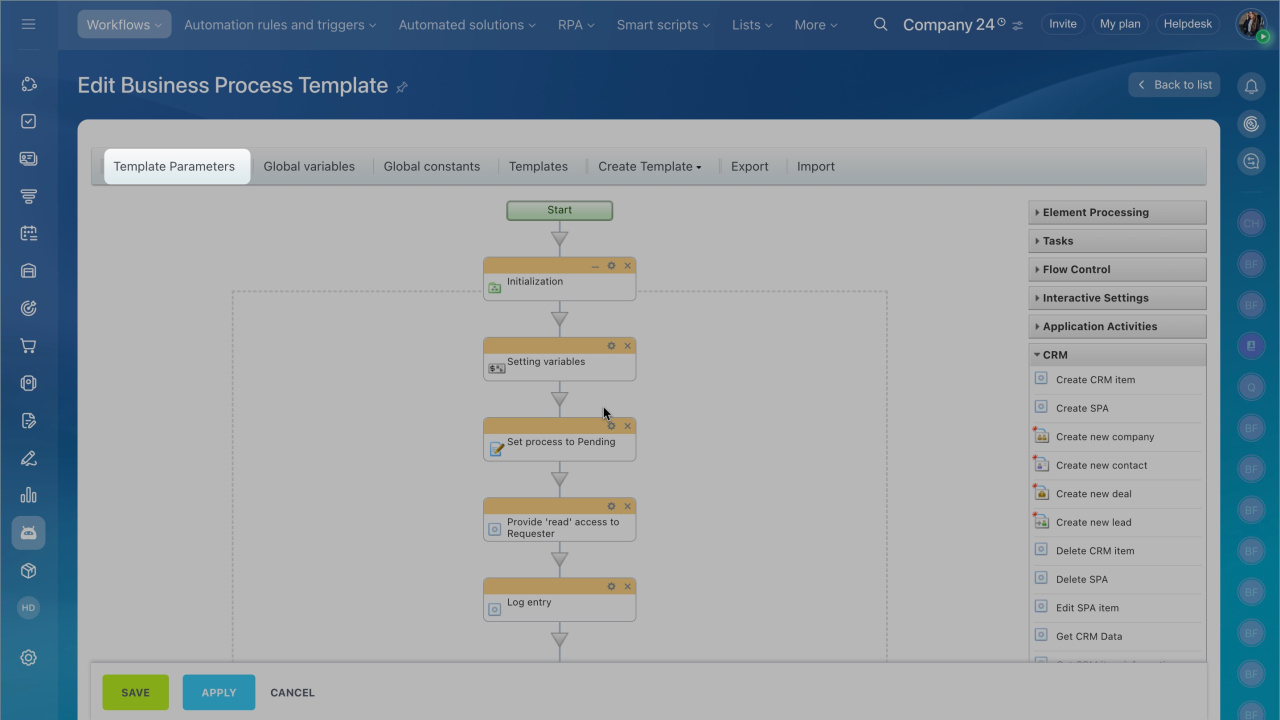Open the Create Template dropdown
The height and width of the screenshot is (720, 1280).
pos(650,166)
